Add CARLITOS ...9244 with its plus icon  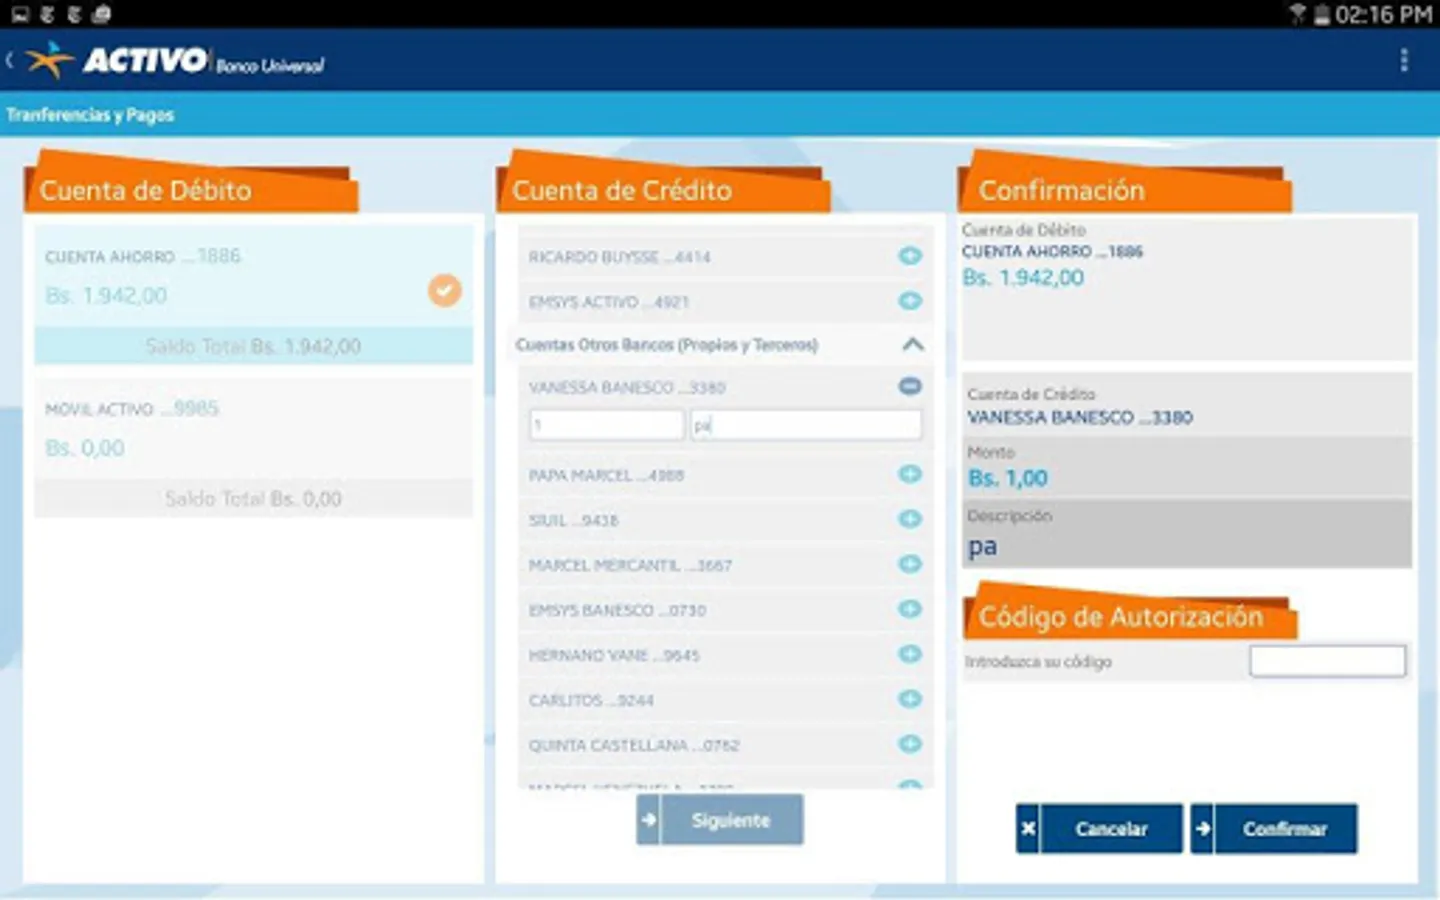pos(910,699)
